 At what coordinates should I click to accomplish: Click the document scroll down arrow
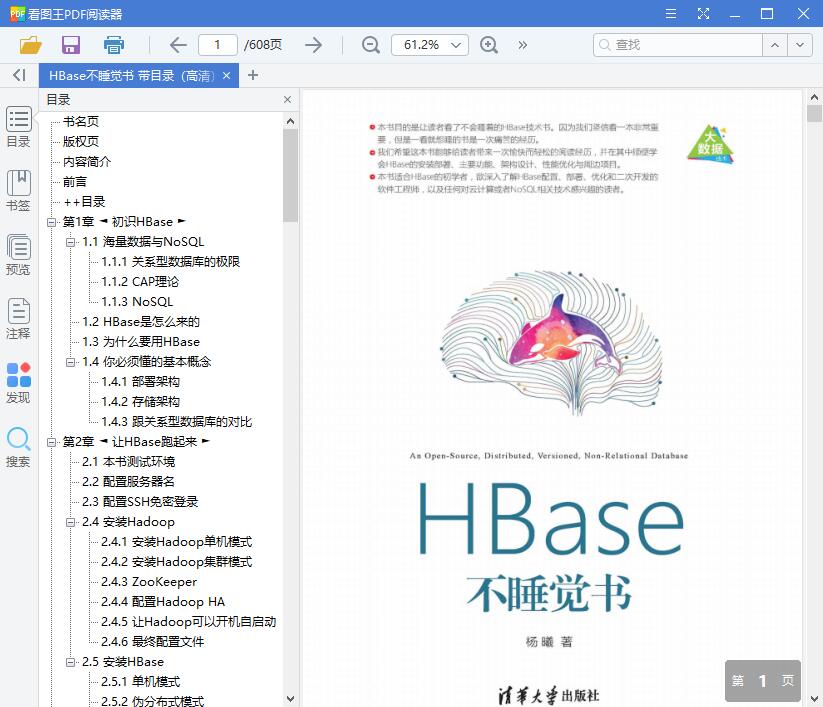(x=815, y=699)
